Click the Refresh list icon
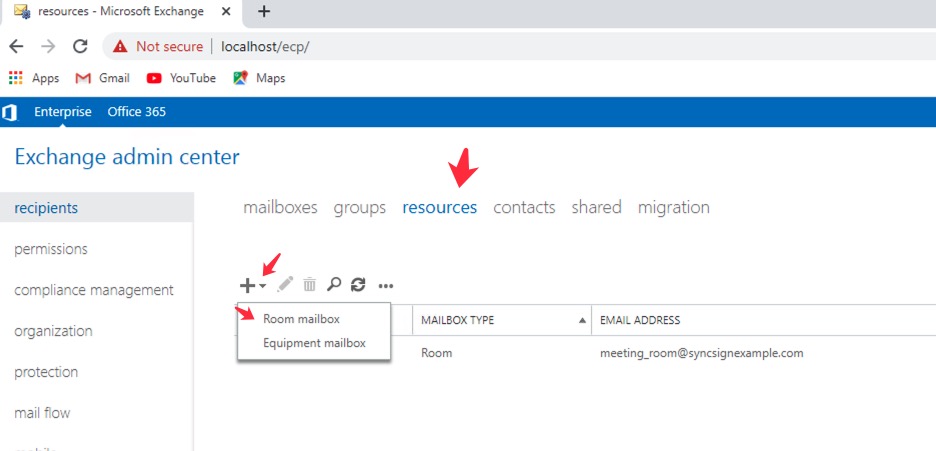936x451 pixels. click(x=358, y=285)
